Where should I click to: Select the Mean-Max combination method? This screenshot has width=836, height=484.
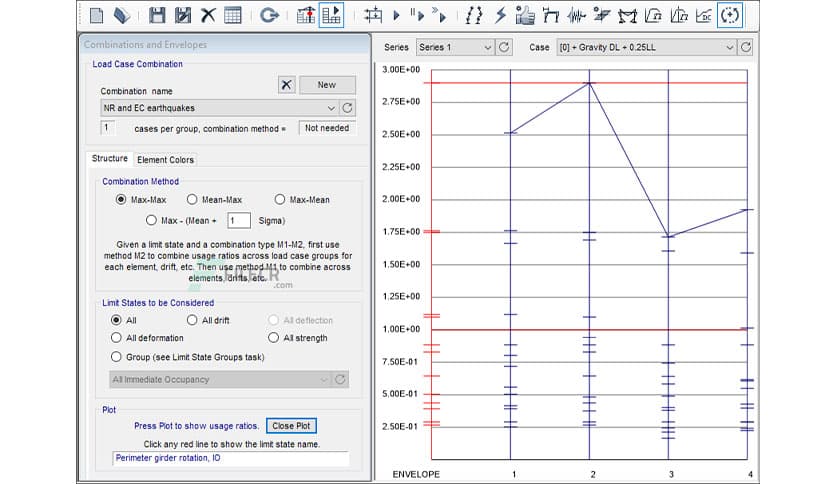click(192, 199)
